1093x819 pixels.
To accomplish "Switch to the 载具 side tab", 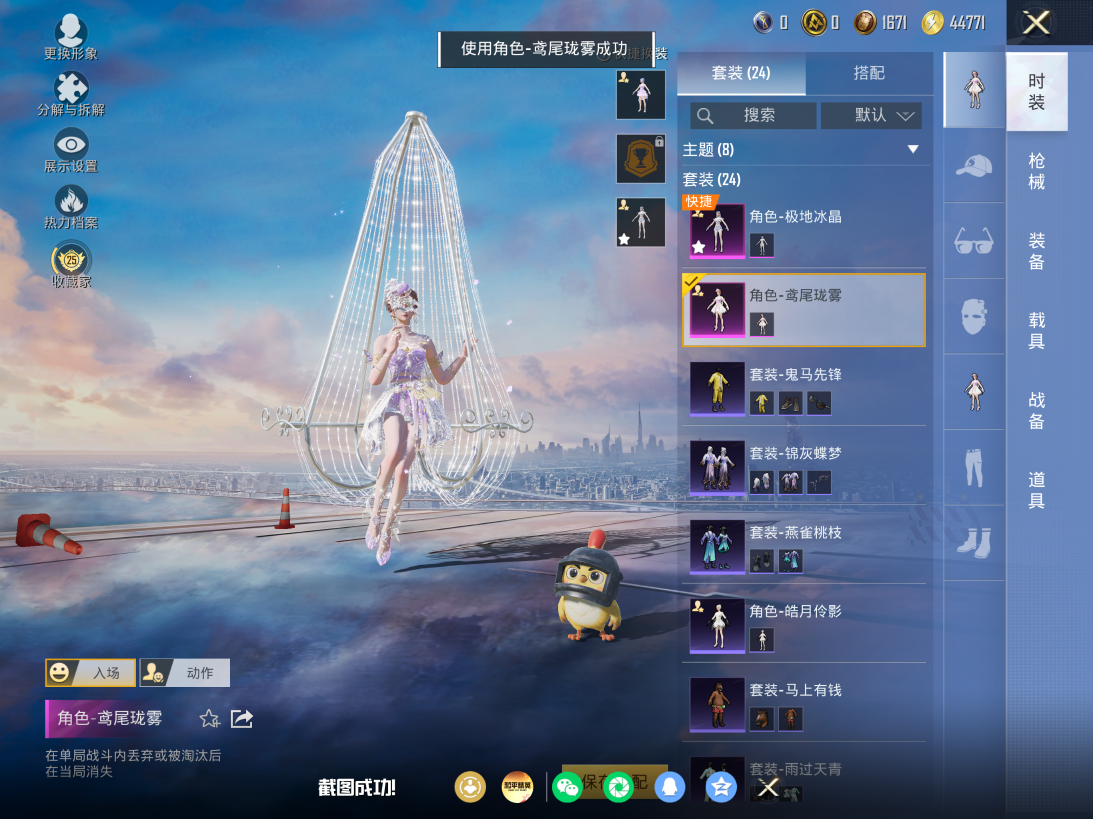I will click(1037, 330).
